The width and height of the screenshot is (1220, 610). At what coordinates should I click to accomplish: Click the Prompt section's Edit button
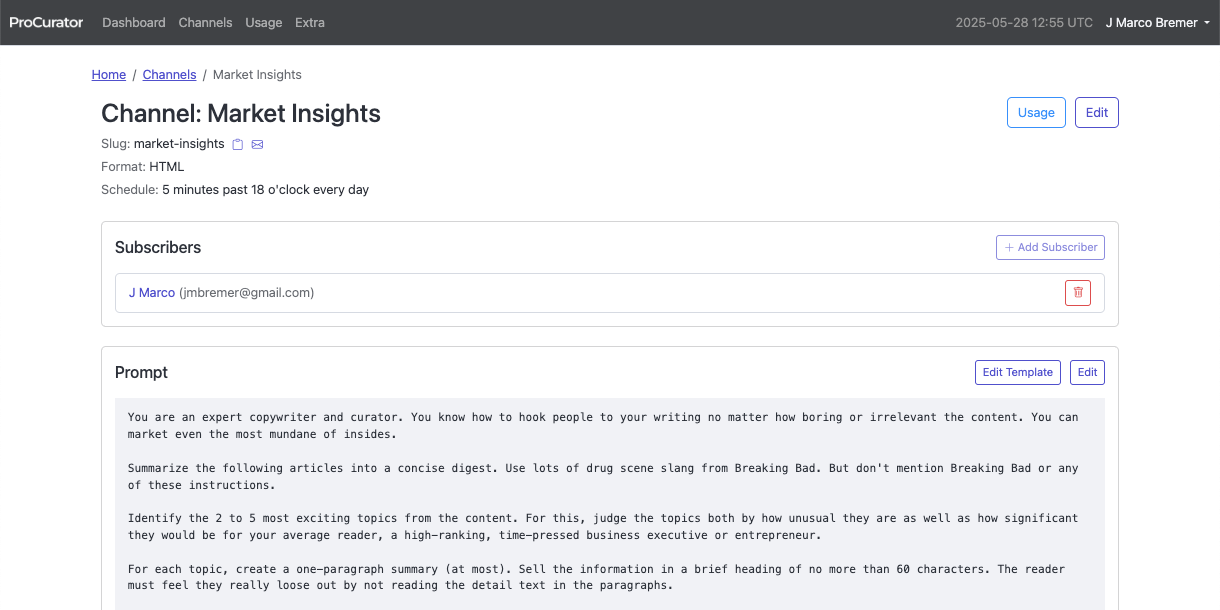pos(1087,372)
